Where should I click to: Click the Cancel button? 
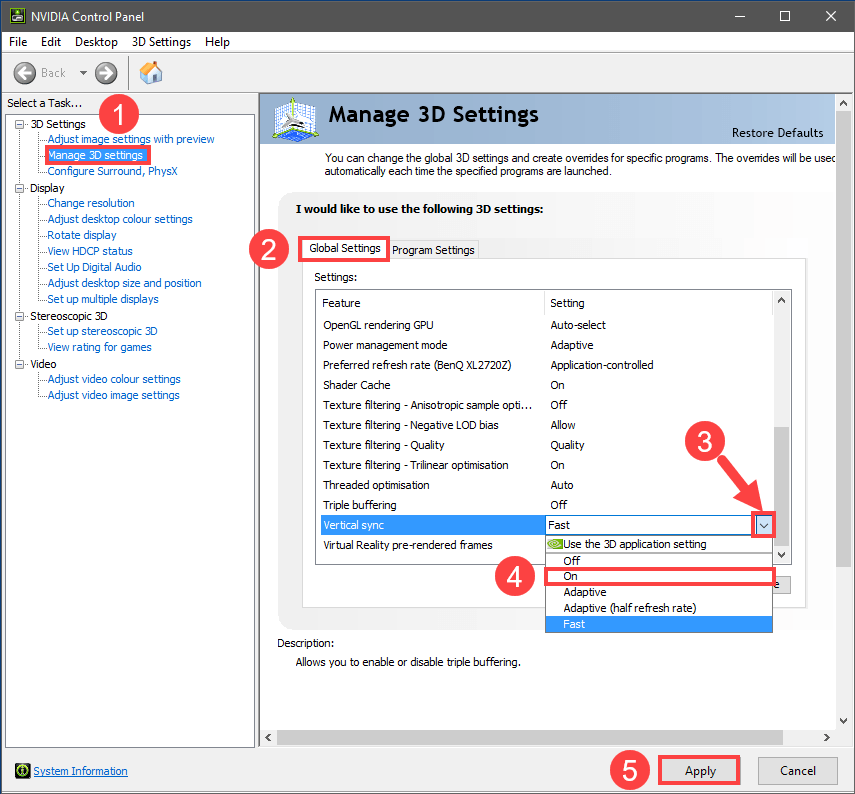tap(798, 771)
